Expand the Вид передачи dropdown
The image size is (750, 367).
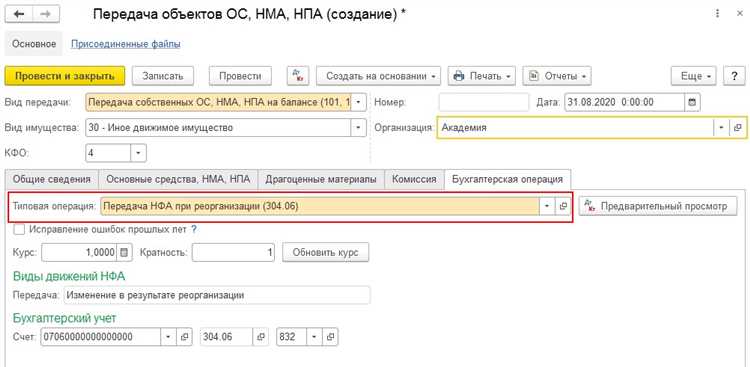click(359, 102)
